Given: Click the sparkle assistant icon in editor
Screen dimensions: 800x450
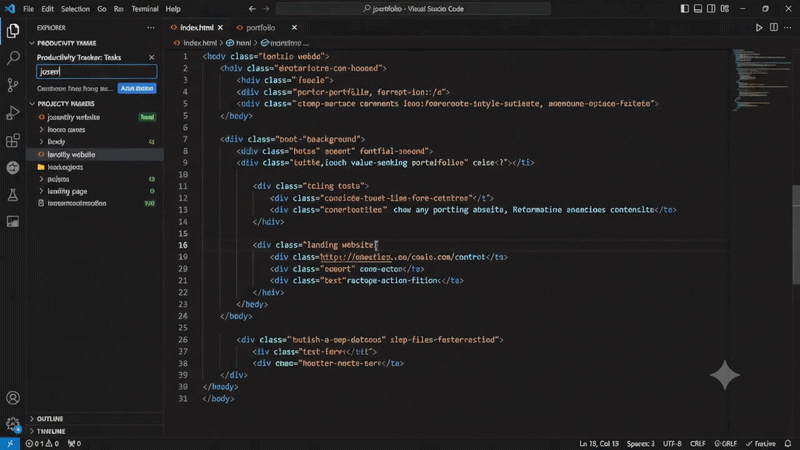Looking at the screenshot, I should coord(724,375).
